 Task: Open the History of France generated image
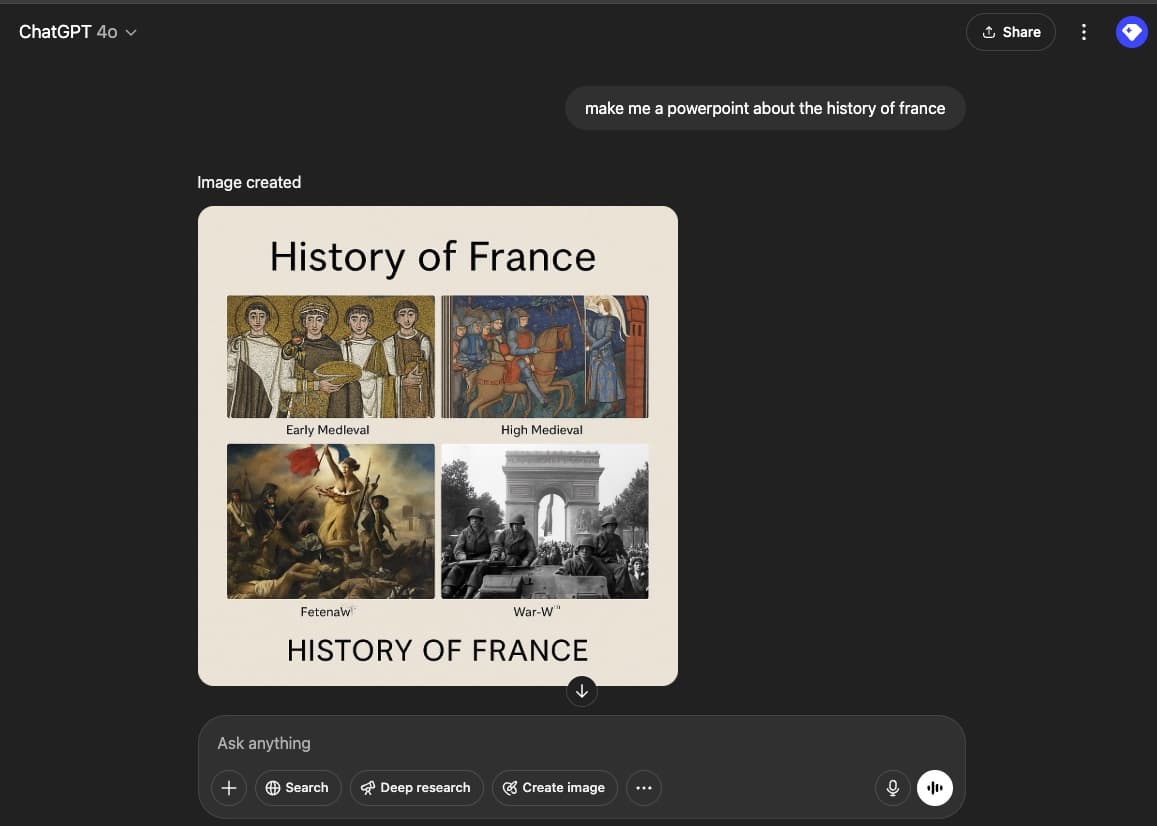click(x=437, y=445)
